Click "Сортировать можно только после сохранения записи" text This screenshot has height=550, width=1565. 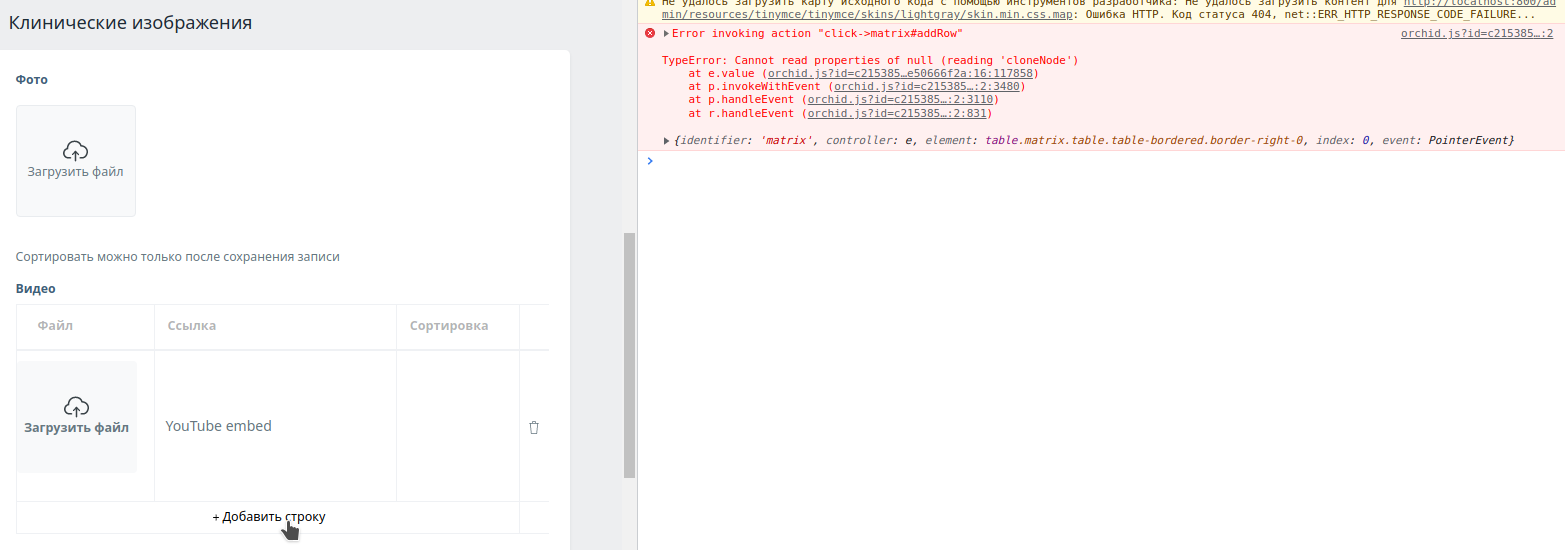pos(178,257)
